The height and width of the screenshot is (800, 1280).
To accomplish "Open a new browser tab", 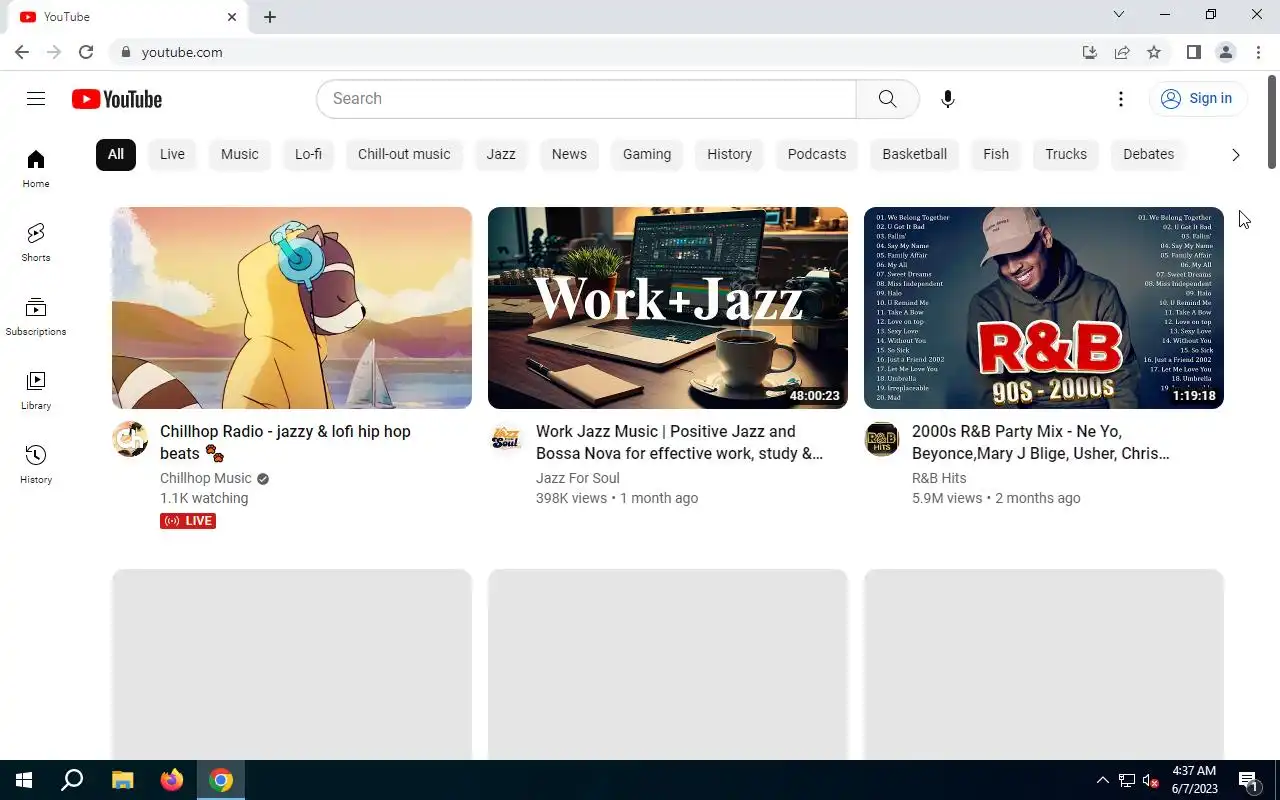I will click(x=270, y=17).
